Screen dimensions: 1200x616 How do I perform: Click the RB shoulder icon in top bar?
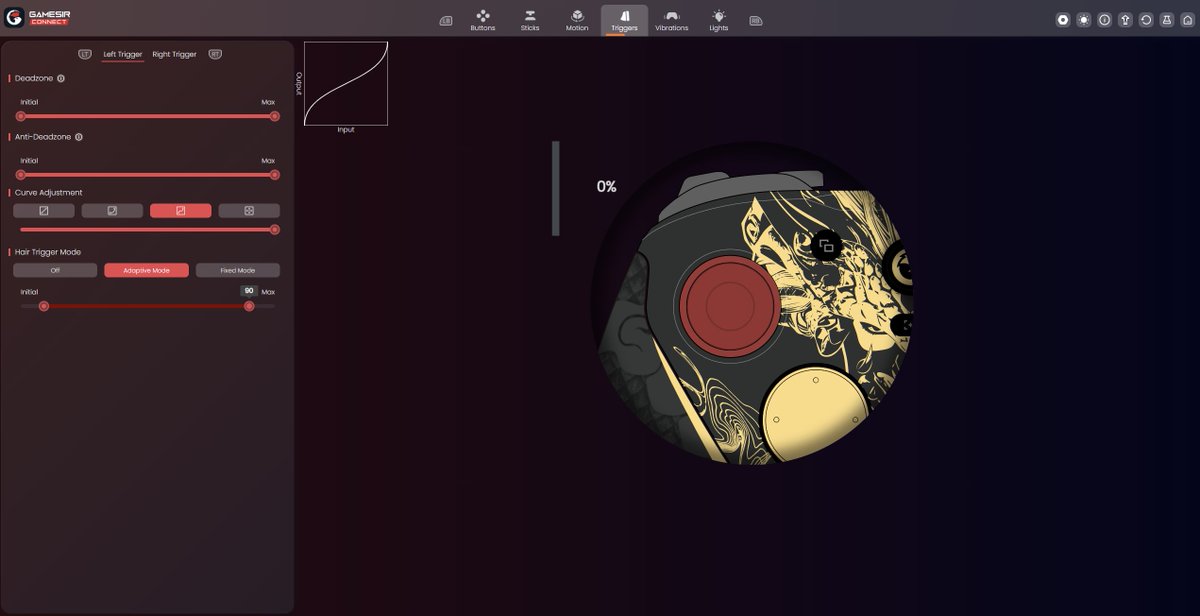(x=756, y=20)
